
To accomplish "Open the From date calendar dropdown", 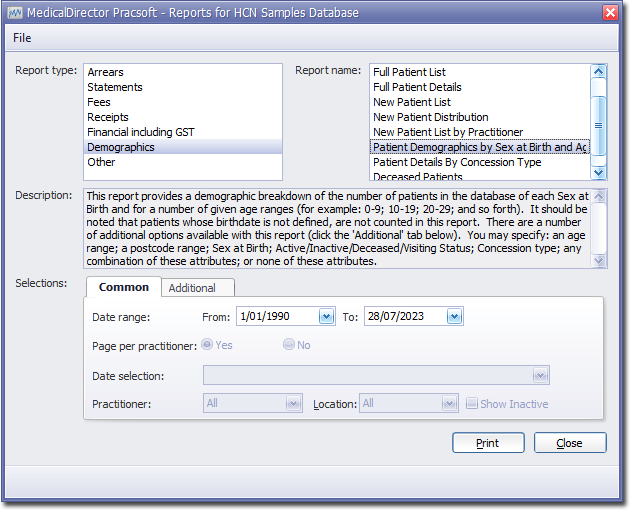I will click(x=326, y=317).
